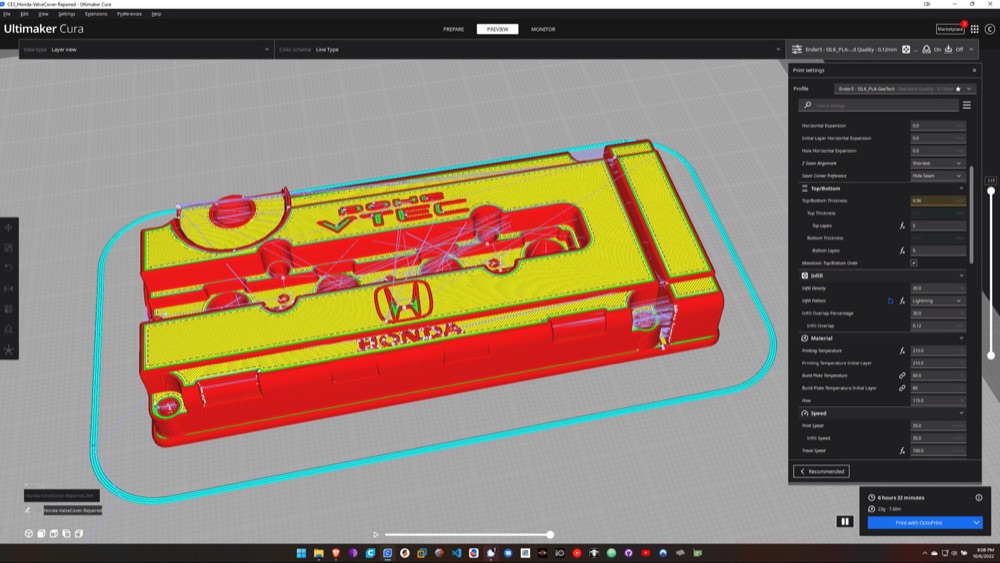Open the settings visibility hamburger menu

tap(967, 105)
